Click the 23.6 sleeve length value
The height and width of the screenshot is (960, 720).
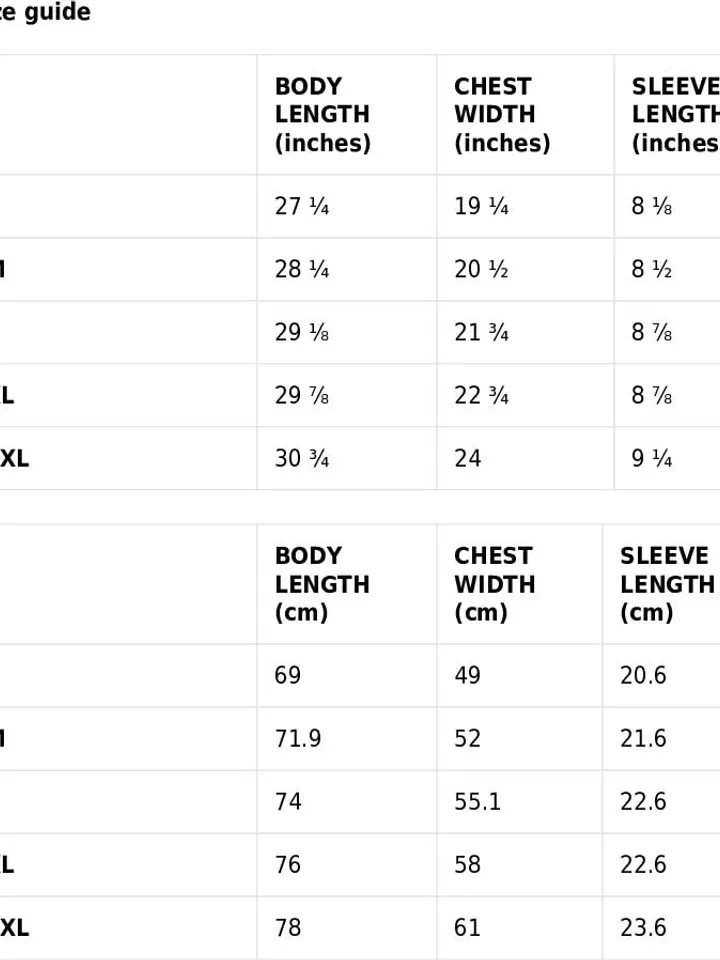click(x=643, y=928)
